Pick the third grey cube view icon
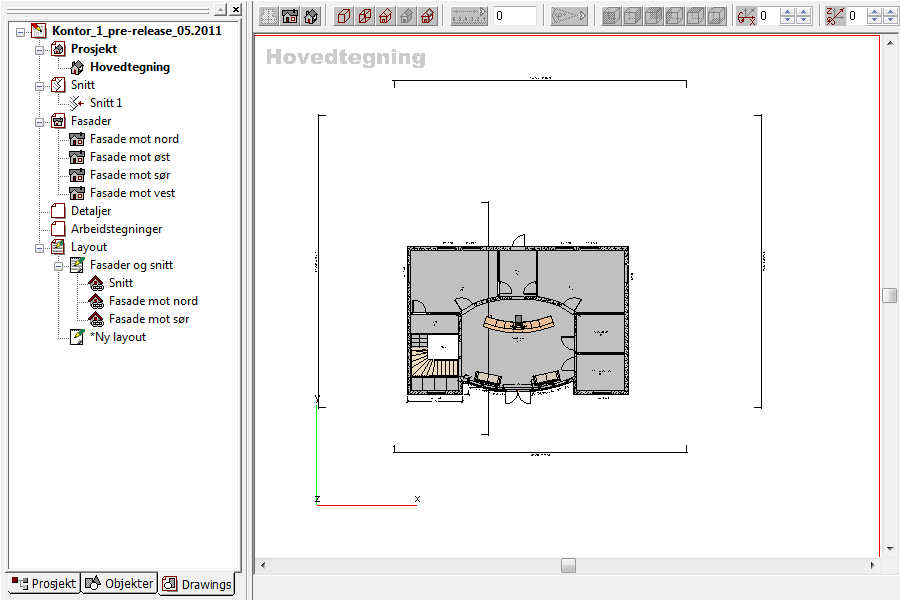 point(653,16)
